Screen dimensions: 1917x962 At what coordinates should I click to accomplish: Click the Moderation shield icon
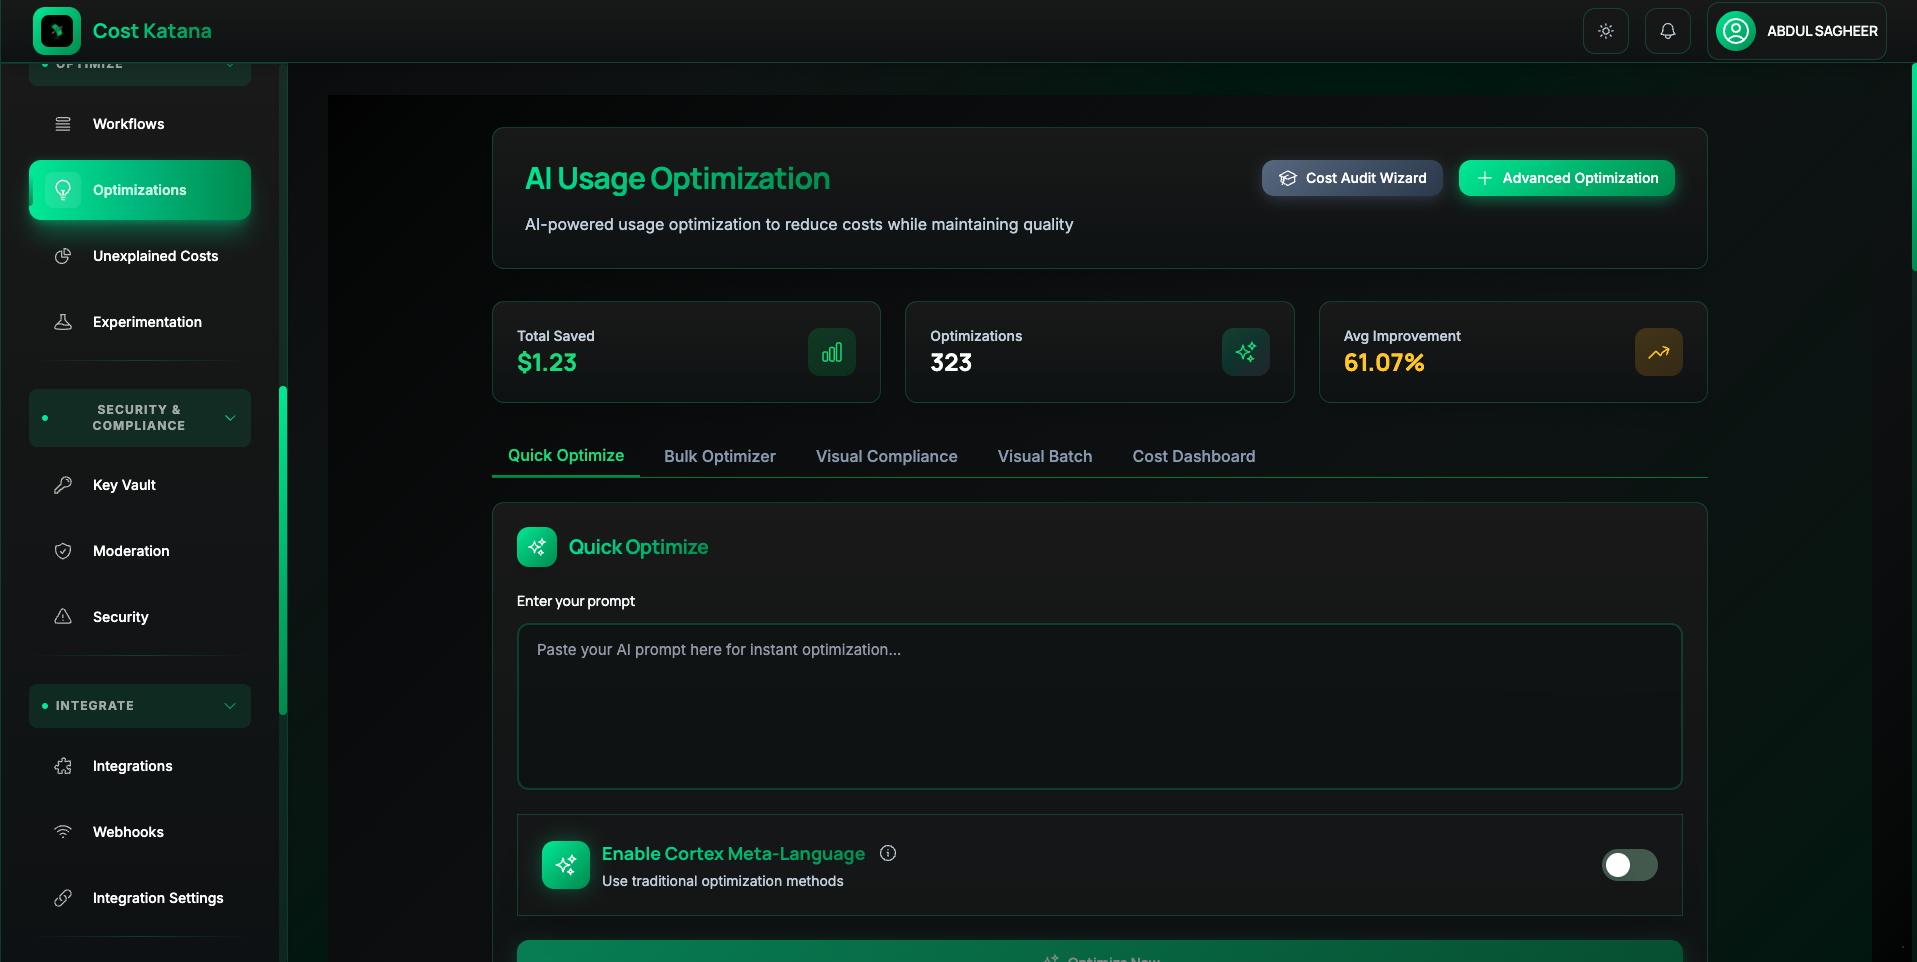tap(63, 551)
